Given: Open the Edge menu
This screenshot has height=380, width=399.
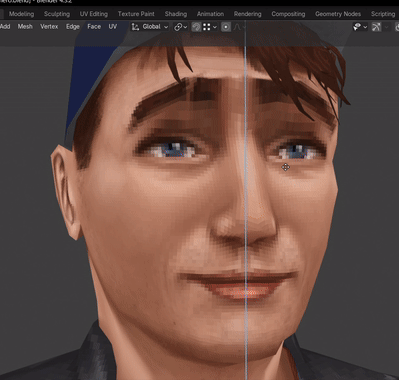Looking at the screenshot, I should 73,26.
